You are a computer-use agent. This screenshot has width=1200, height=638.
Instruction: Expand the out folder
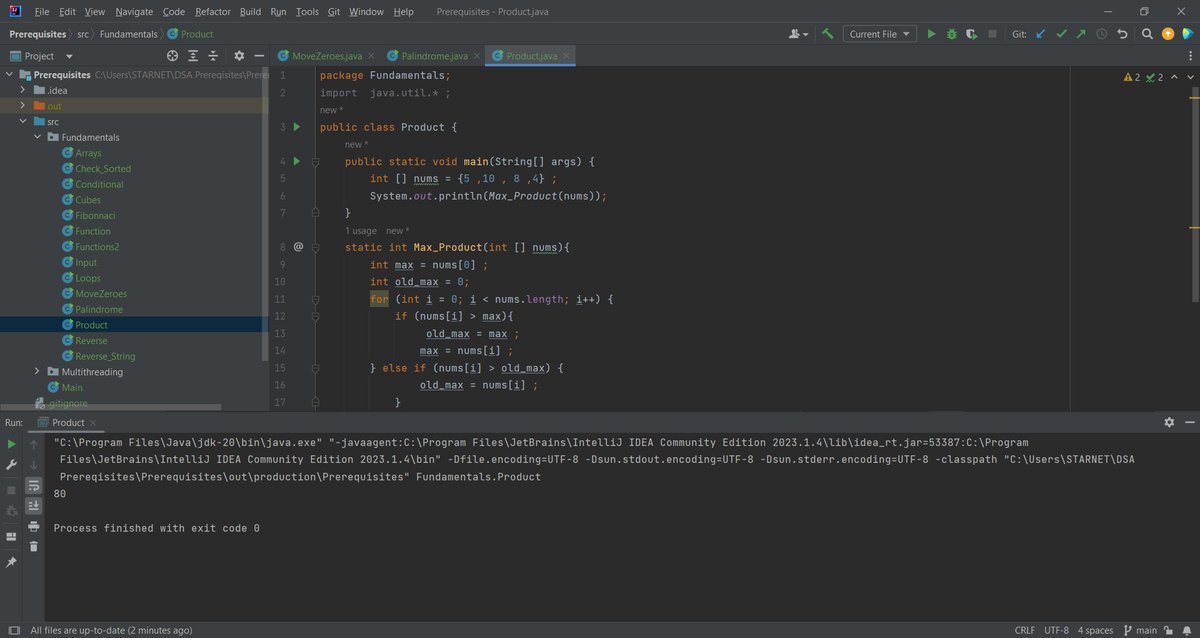point(24,106)
